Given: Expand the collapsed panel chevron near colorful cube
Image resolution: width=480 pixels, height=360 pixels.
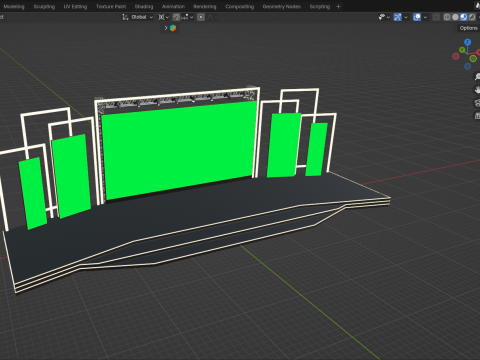Looking at the screenshot, I should [x=166, y=28].
